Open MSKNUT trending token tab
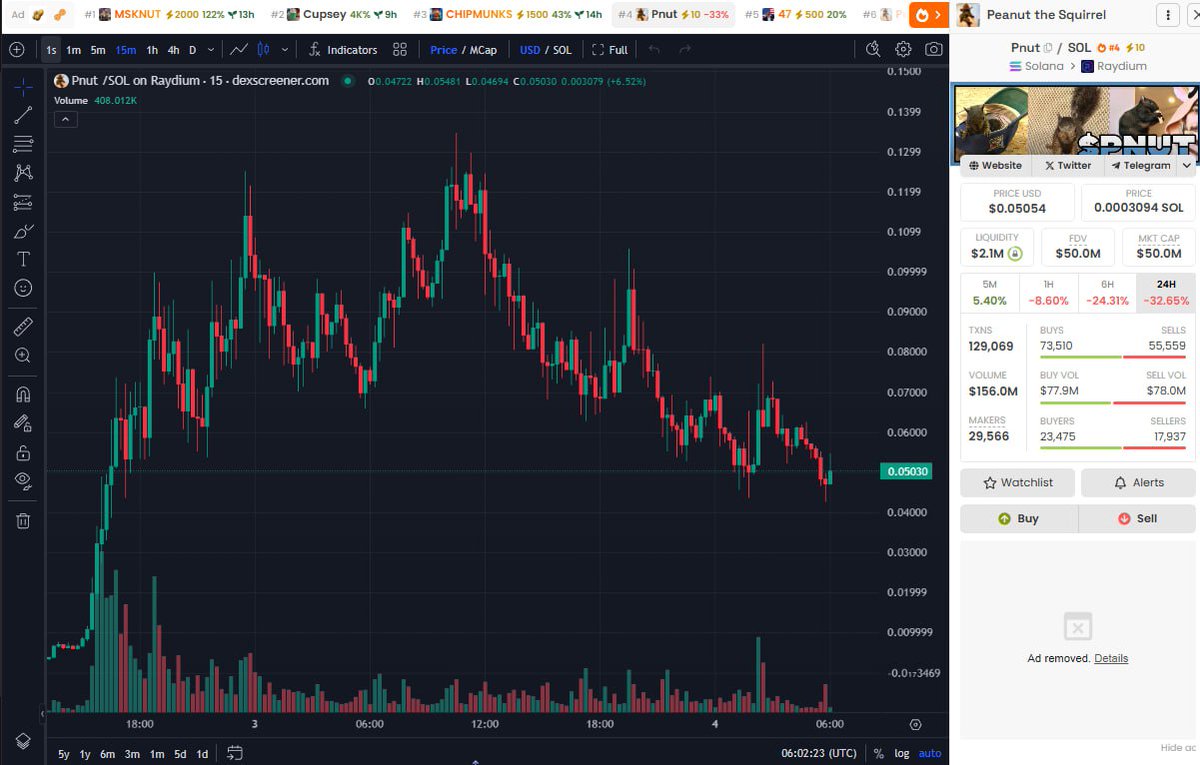 click(170, 15)
